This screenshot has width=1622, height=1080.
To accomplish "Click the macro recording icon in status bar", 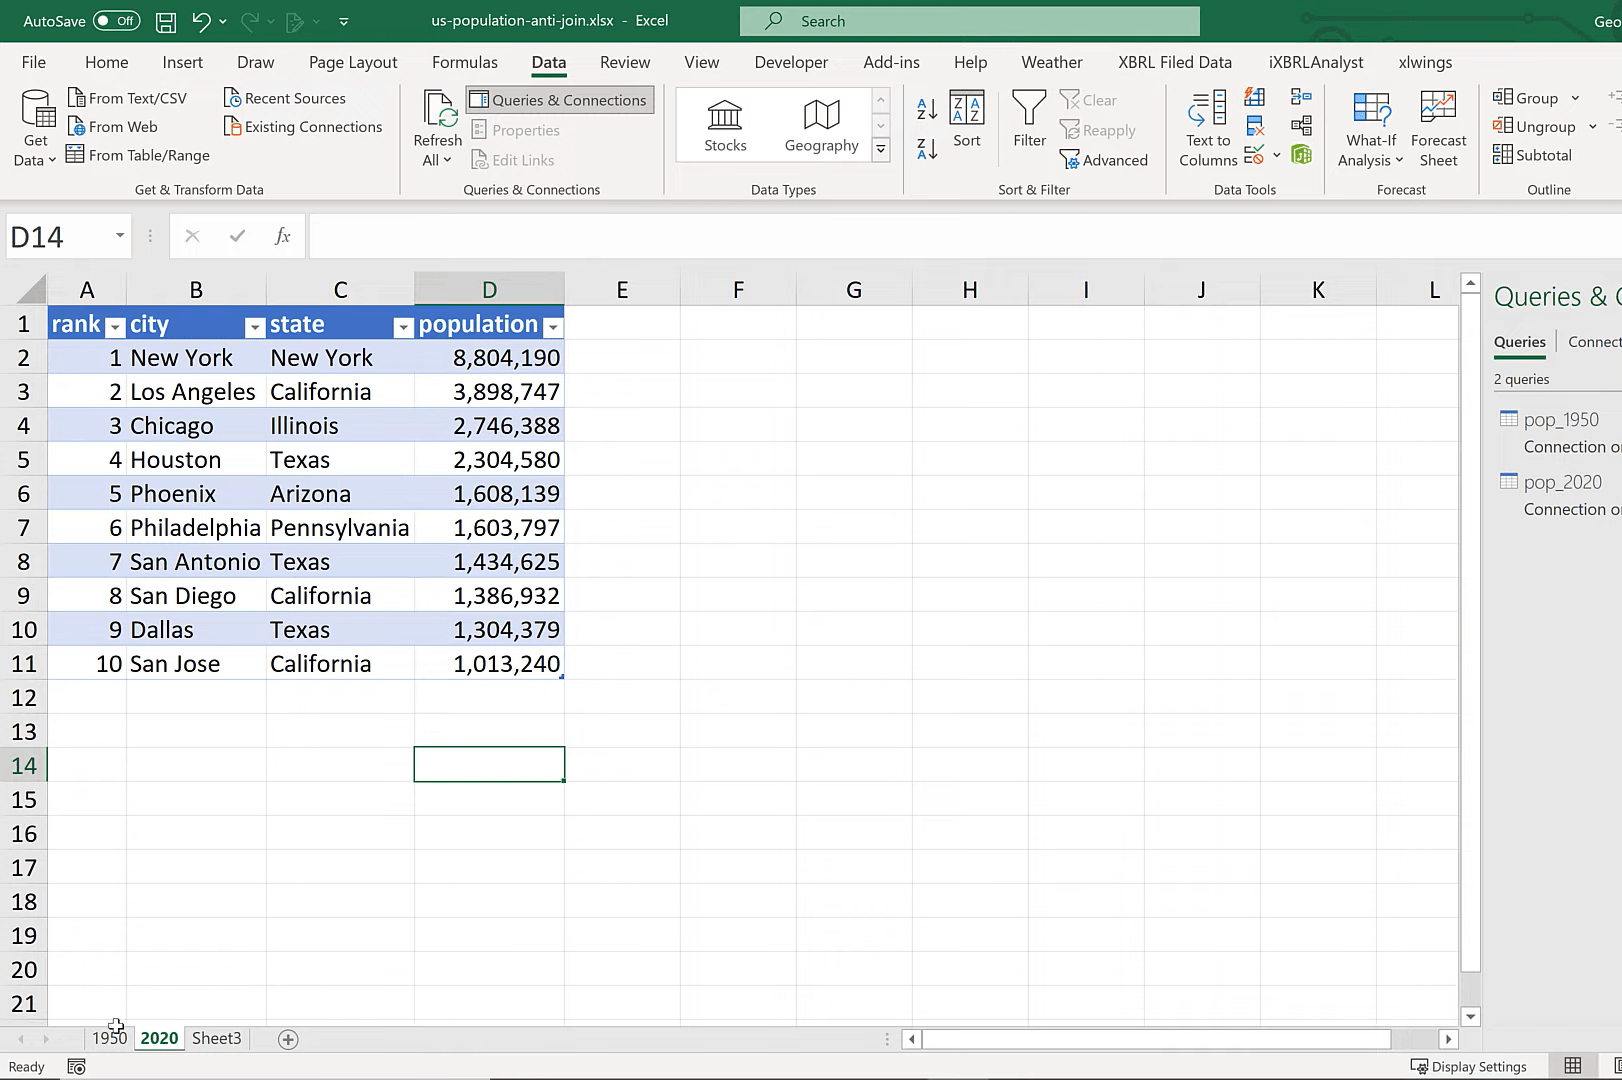I will coord(76,1067).
